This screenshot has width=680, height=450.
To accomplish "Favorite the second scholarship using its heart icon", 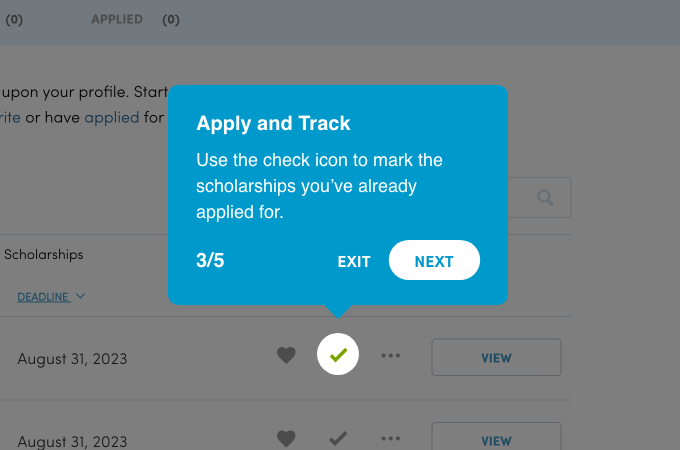I will pyautogui.click(x=286, y=438).
